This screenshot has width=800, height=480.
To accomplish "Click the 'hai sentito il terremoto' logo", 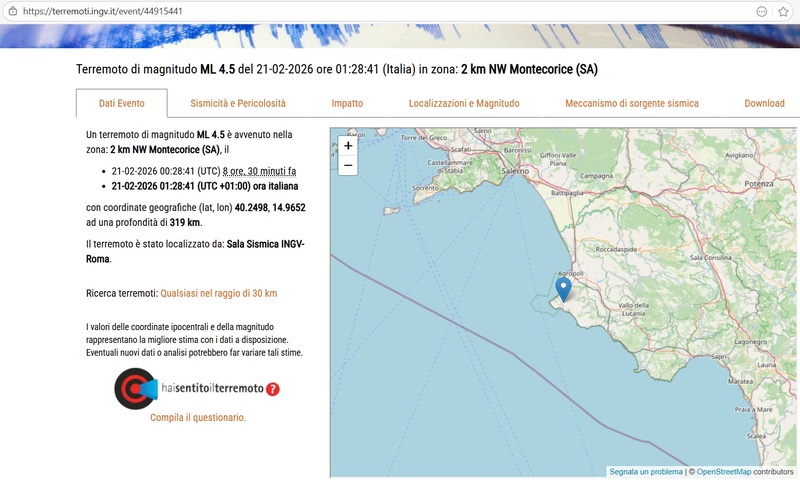I will tap(196, 389).
